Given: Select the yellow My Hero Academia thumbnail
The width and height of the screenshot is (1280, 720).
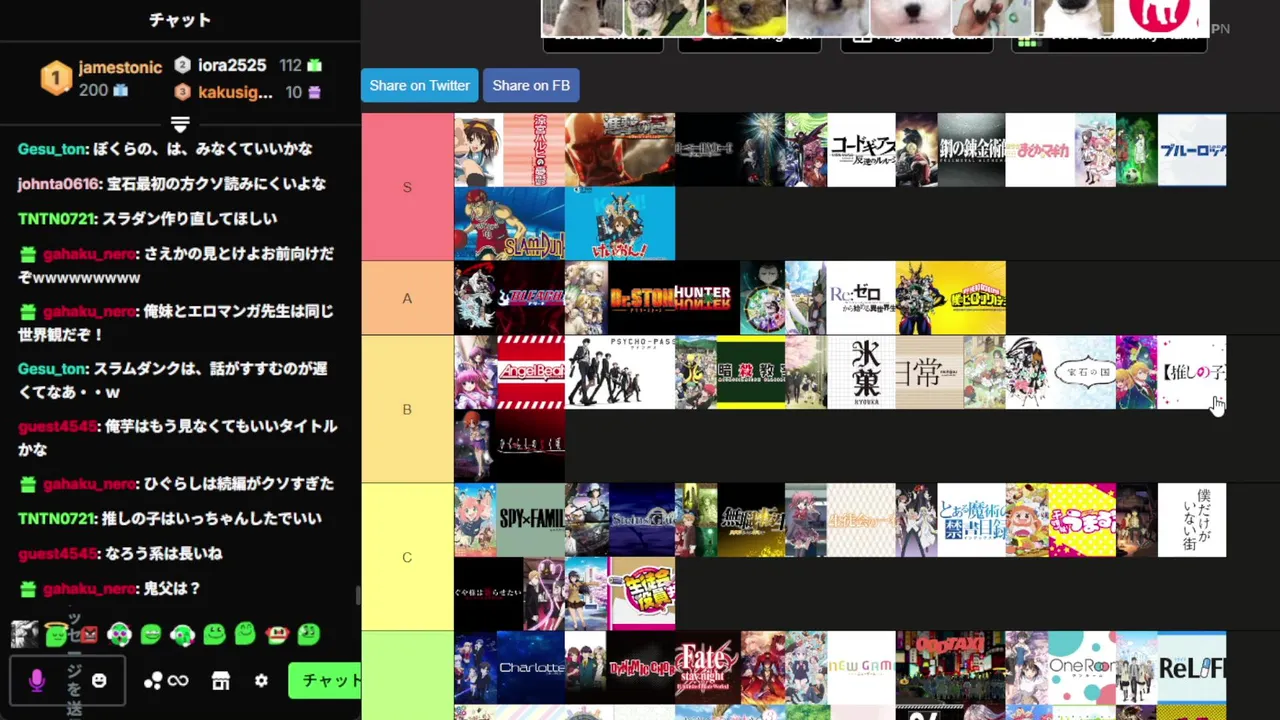Looking at the screenshot, I should click(x=951, y=298).
